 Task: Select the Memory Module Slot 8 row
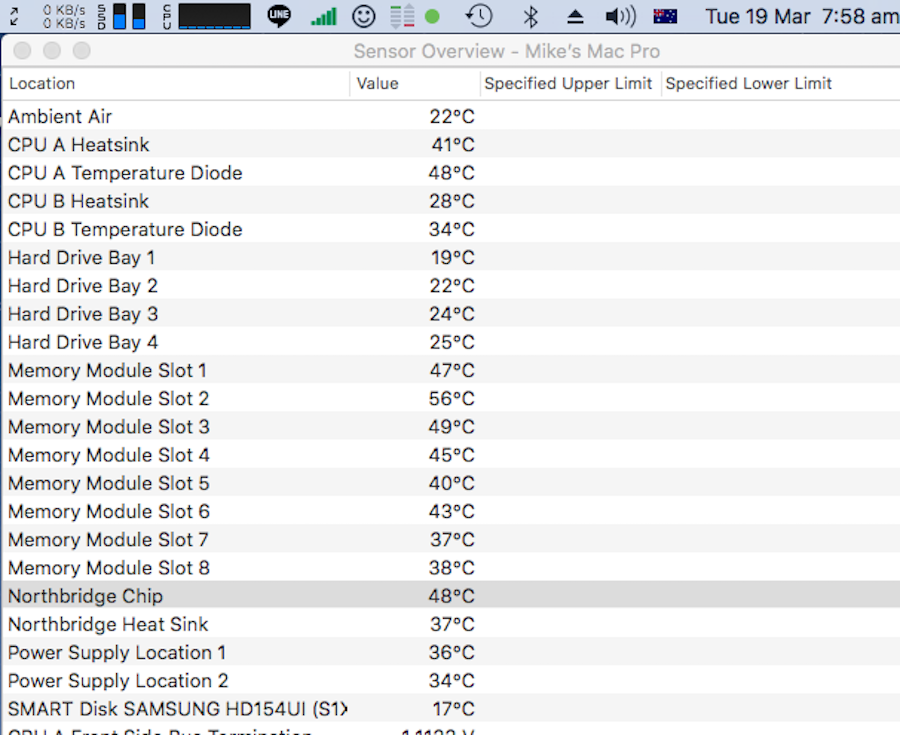pos(451,568)
